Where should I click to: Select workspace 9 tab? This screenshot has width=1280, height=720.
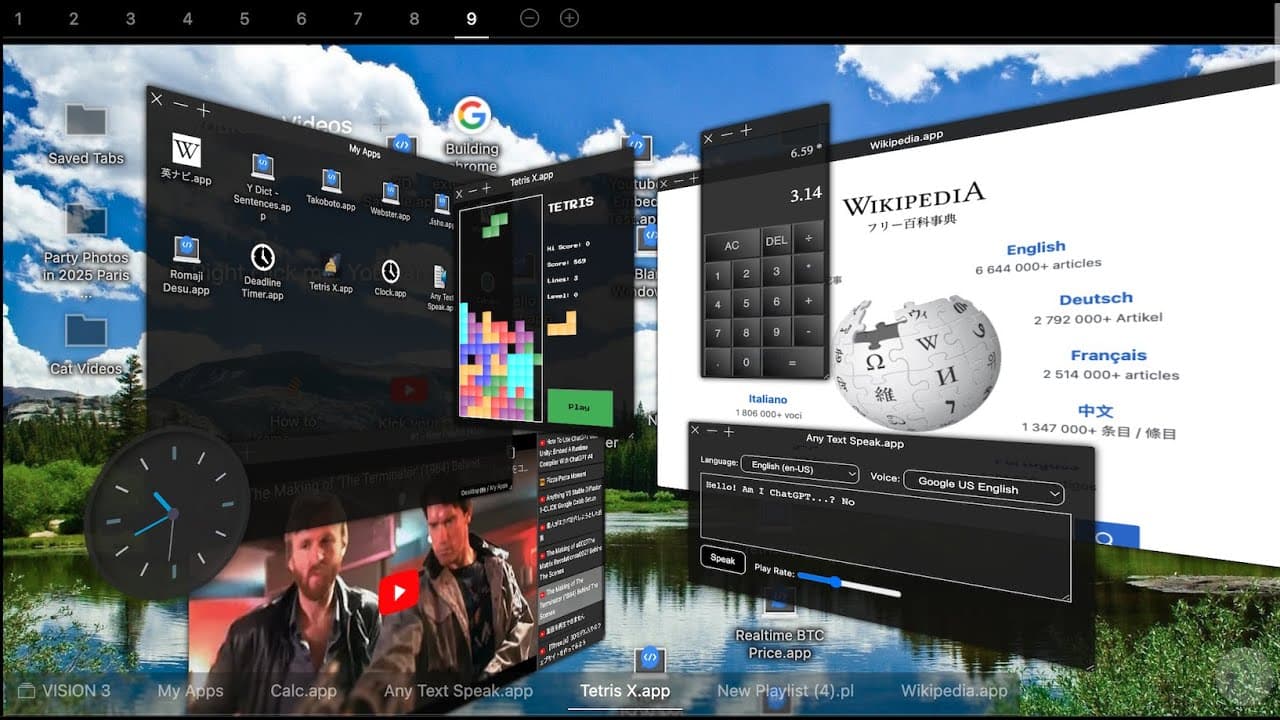tap(471, 18)
